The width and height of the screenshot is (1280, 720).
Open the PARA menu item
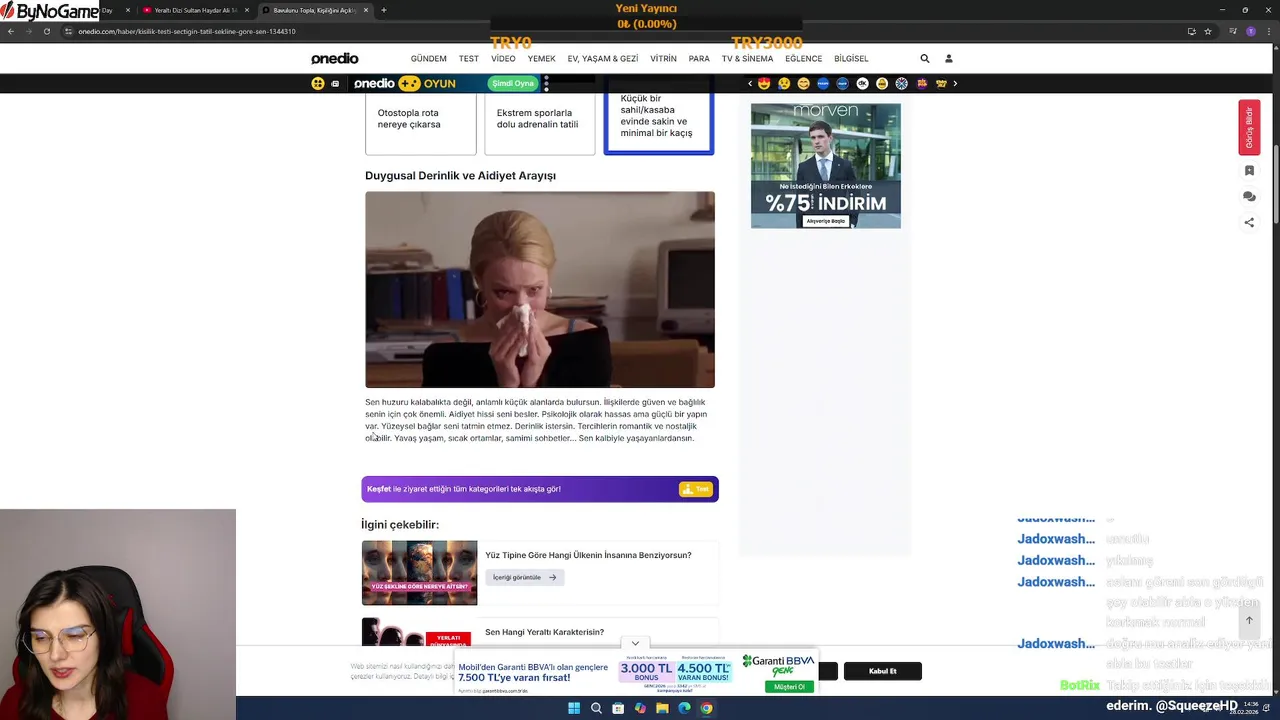(x=699, y=59)
